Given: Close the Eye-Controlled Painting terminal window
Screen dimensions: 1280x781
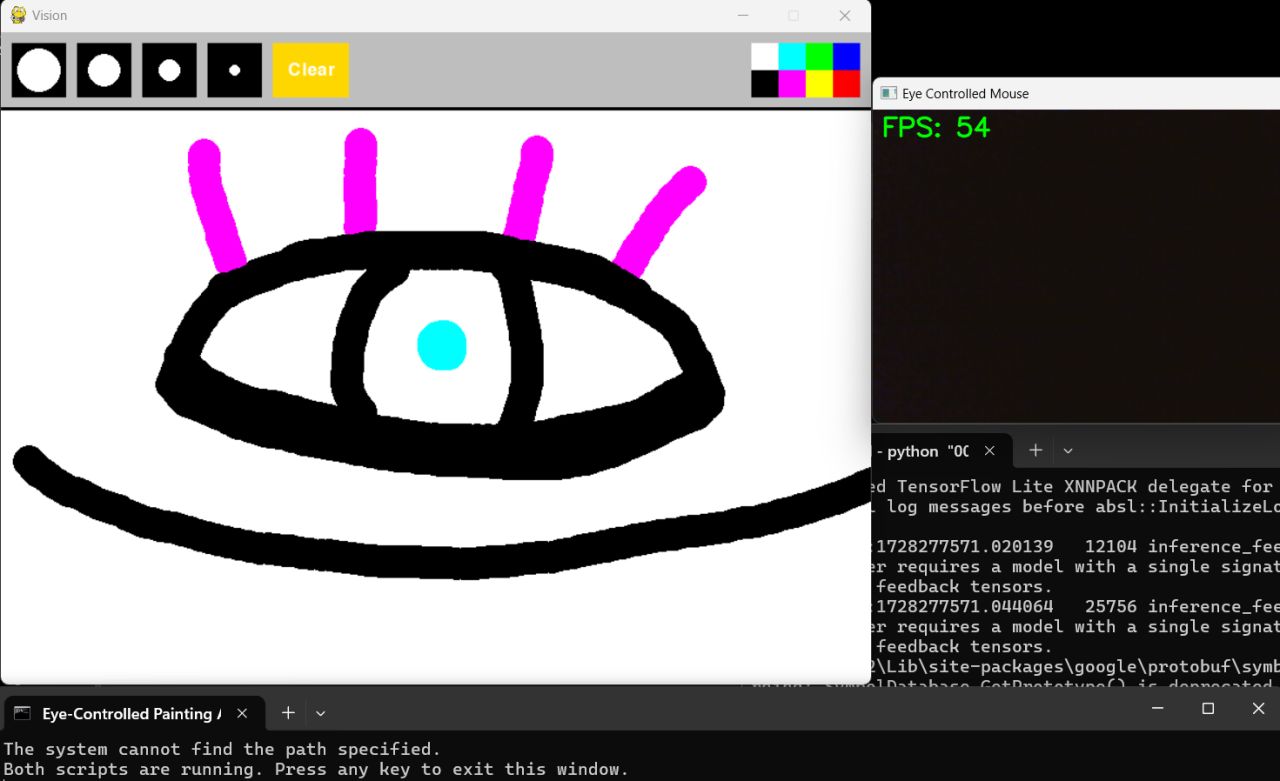Looking at the screenshot, I should 1258,708.
